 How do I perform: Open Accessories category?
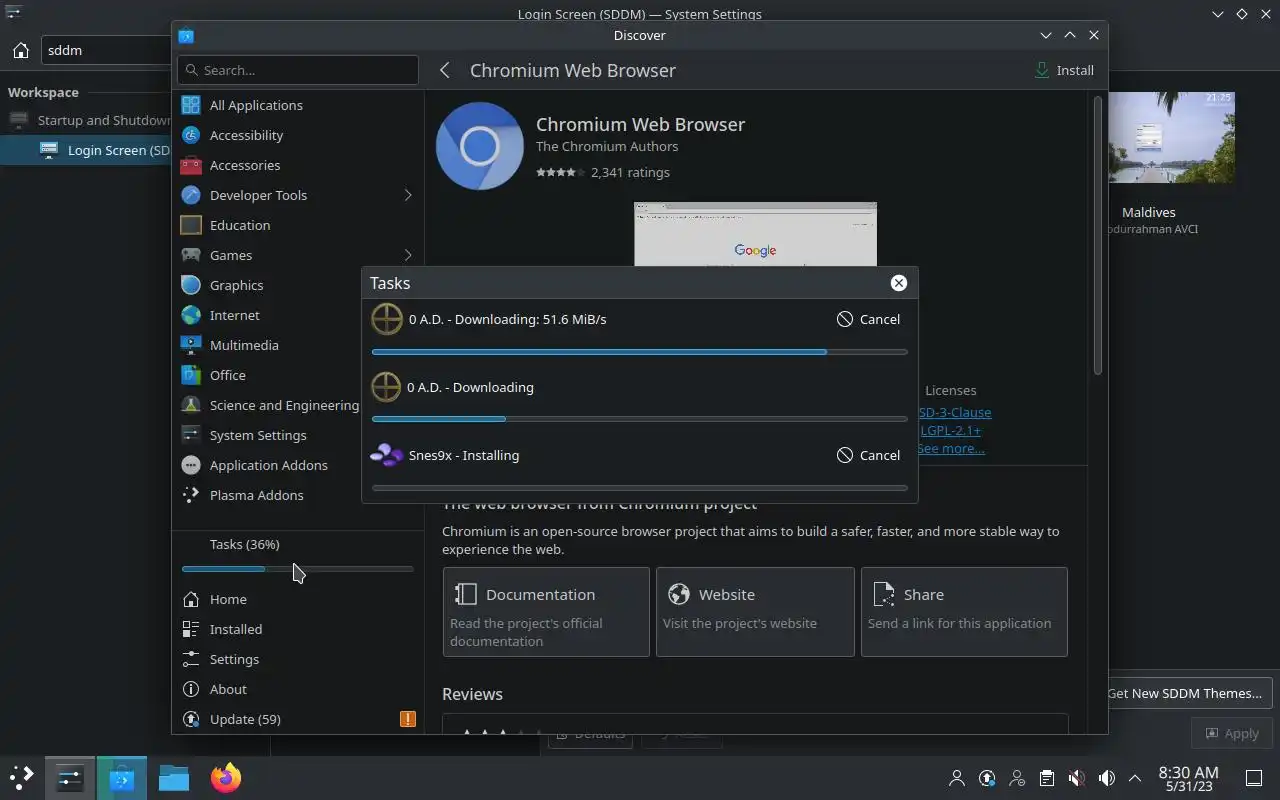pos(298,165)
